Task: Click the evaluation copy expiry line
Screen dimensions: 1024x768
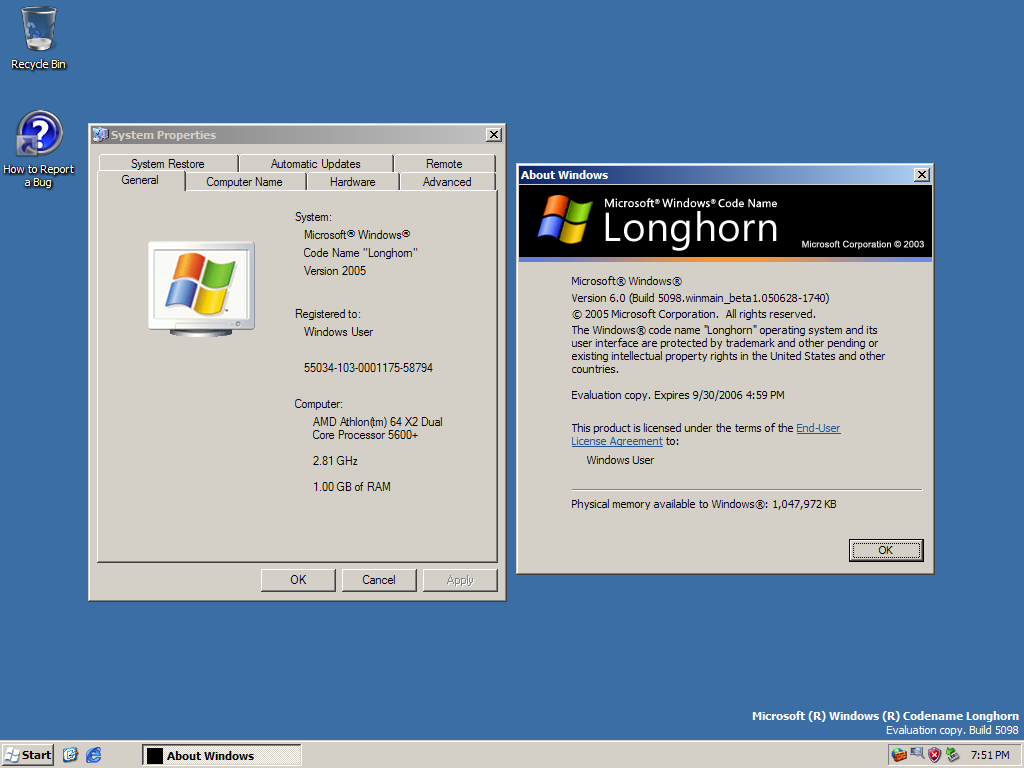Action: pos(678,395)
